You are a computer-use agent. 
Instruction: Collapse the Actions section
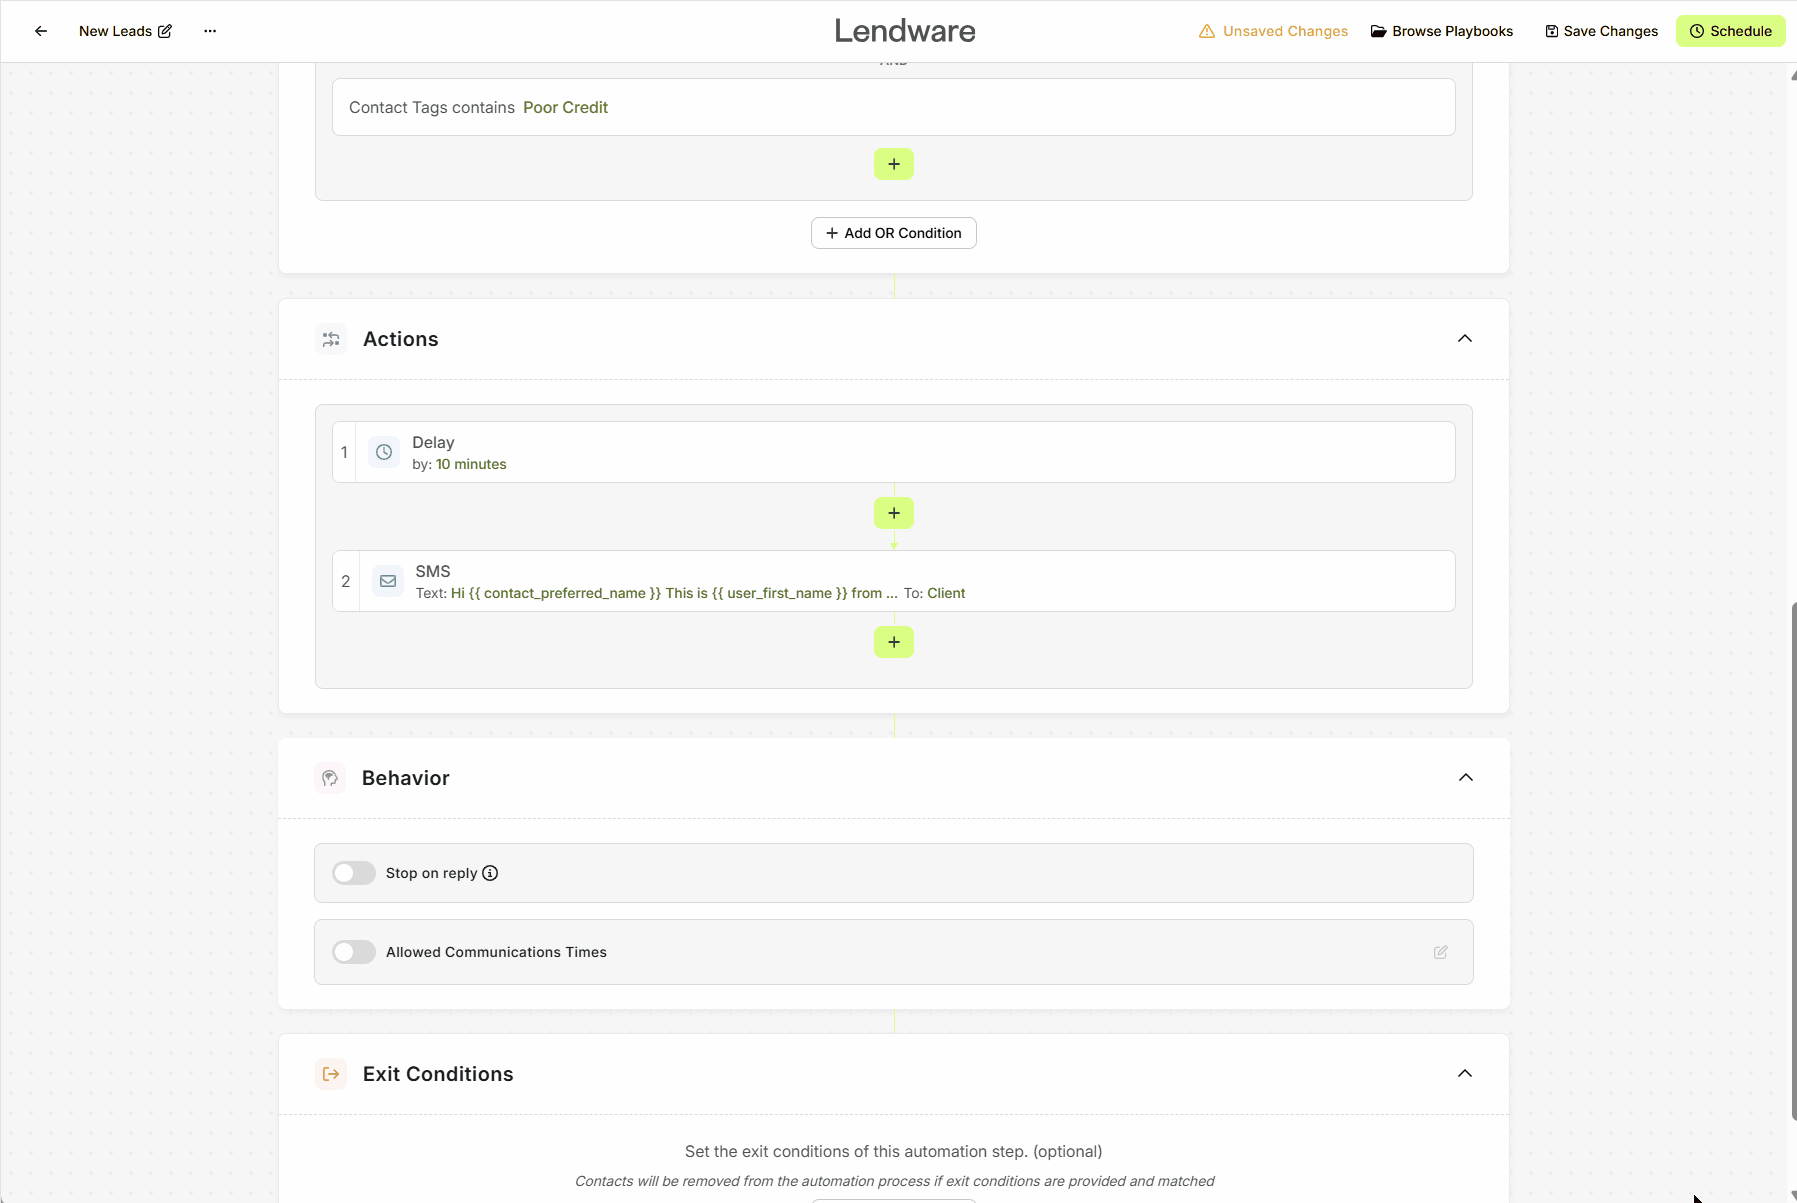[1464, 338]
